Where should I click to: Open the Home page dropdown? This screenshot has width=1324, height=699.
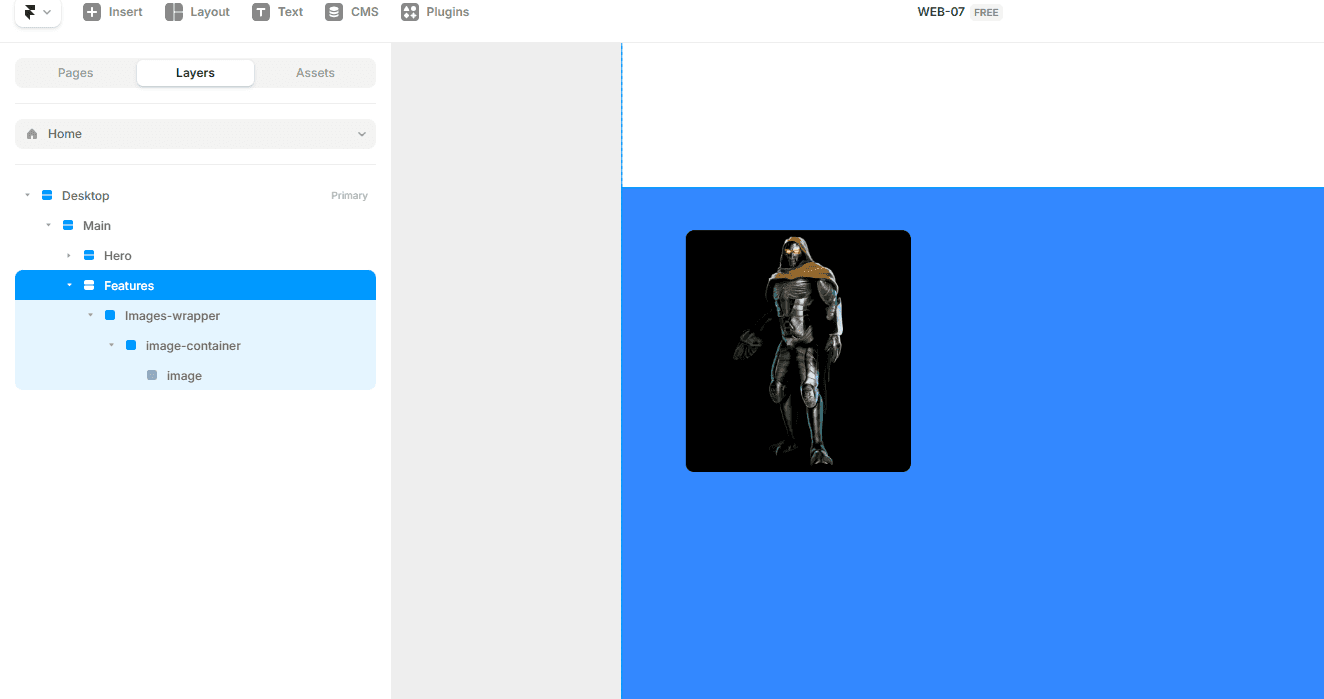[x=195, y=134]
